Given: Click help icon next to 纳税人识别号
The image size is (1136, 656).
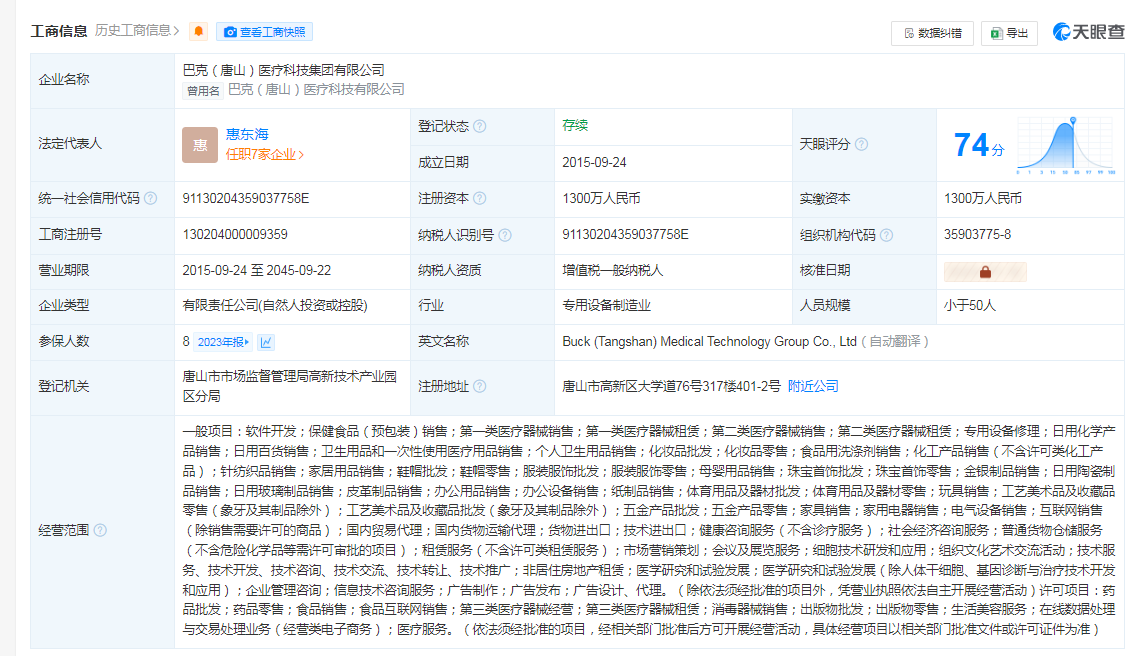Looking at the screenshot, I should (505, 235).
